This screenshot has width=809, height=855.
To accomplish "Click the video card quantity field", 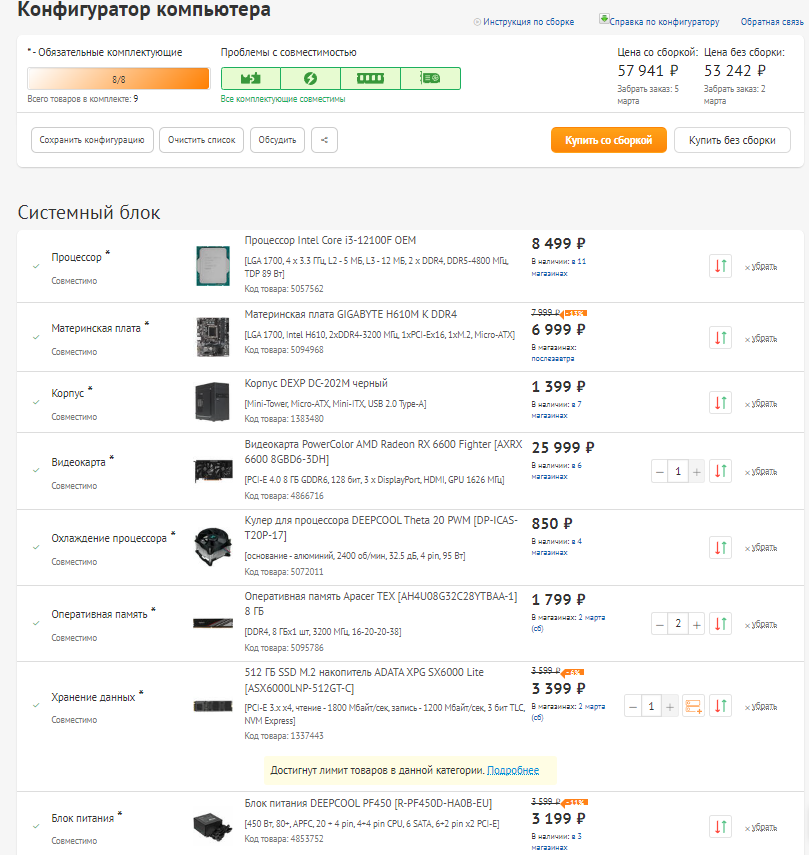I will point(678,472).
